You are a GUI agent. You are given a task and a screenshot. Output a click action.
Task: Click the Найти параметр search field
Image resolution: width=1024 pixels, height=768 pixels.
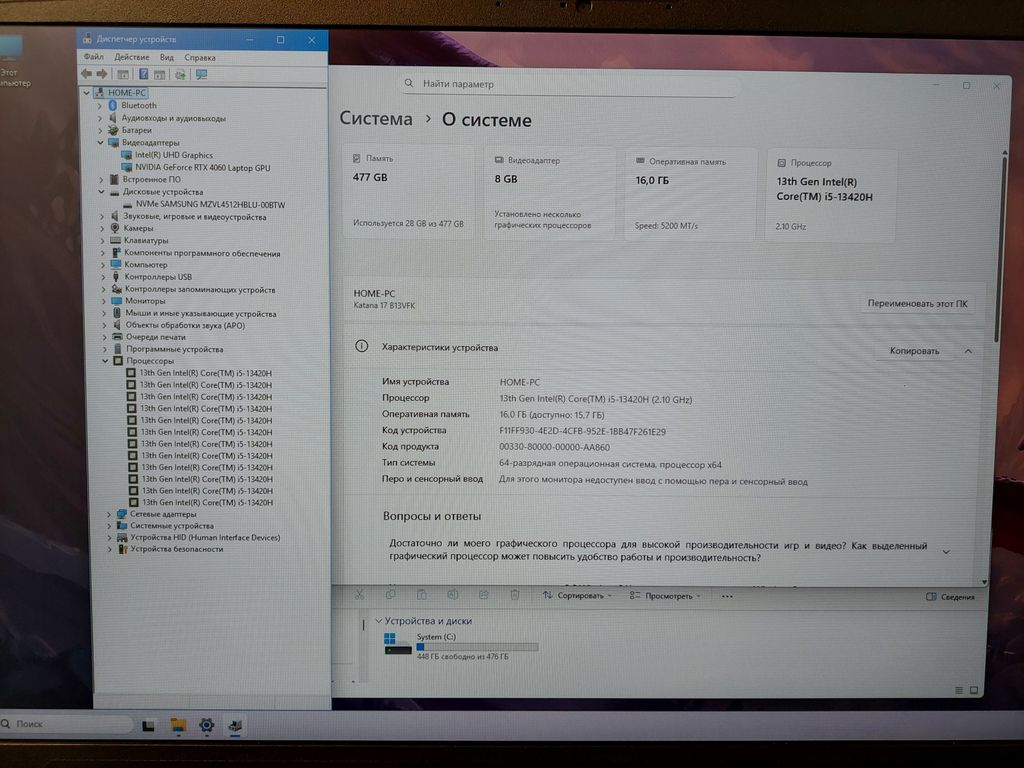570,85
